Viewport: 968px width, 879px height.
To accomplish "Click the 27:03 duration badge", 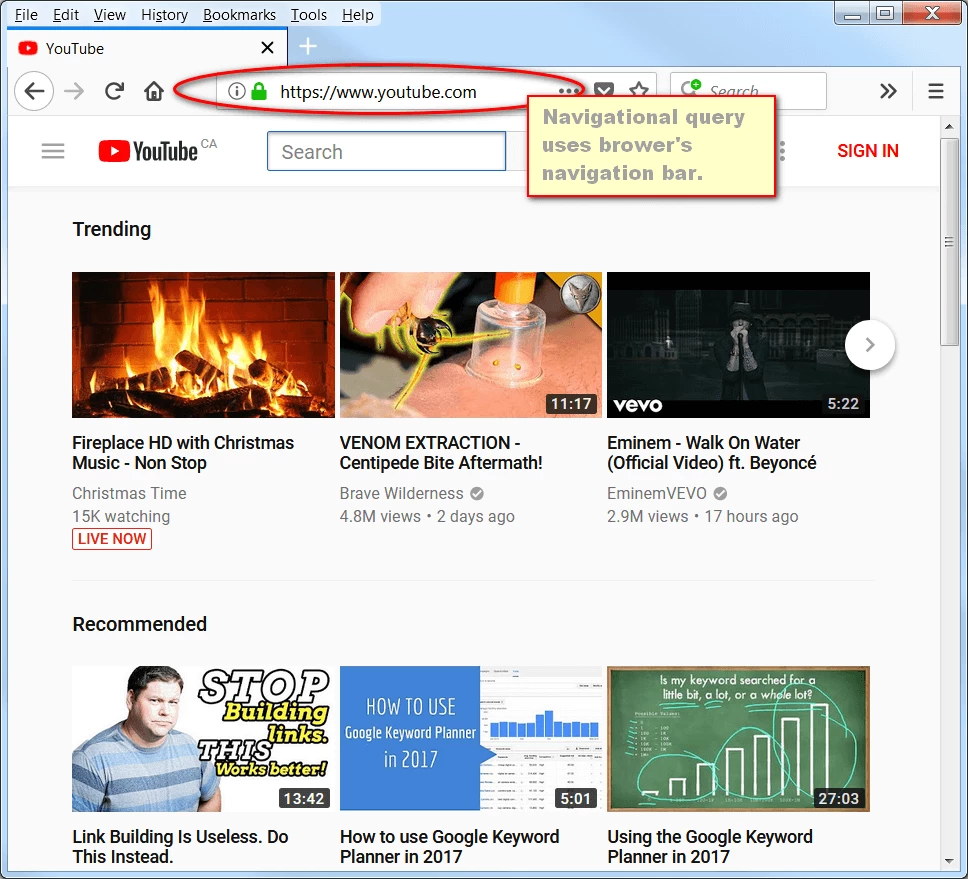I will click(x=838, y=798).
